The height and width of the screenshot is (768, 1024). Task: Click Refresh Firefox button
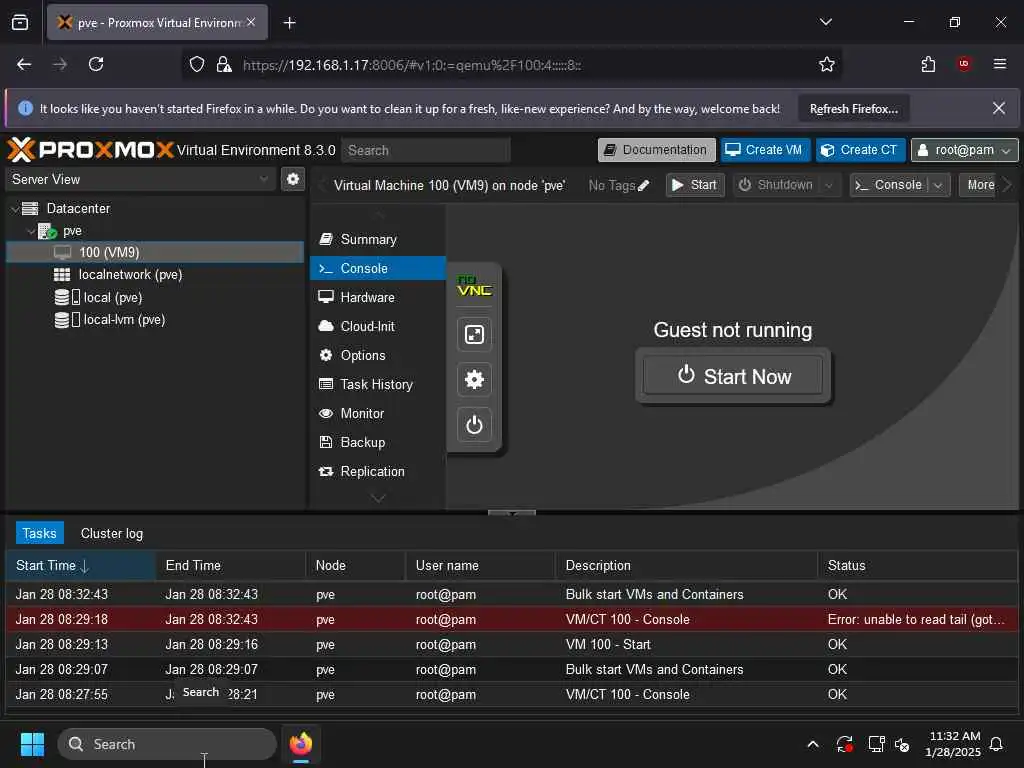tap(854, 109)
